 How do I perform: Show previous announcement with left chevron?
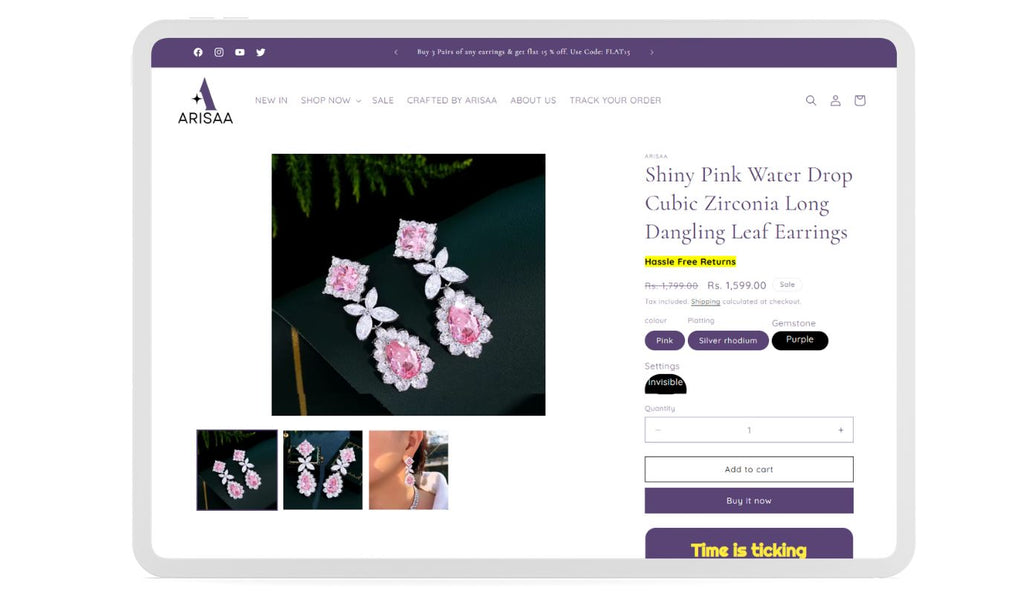click(396, 52)
